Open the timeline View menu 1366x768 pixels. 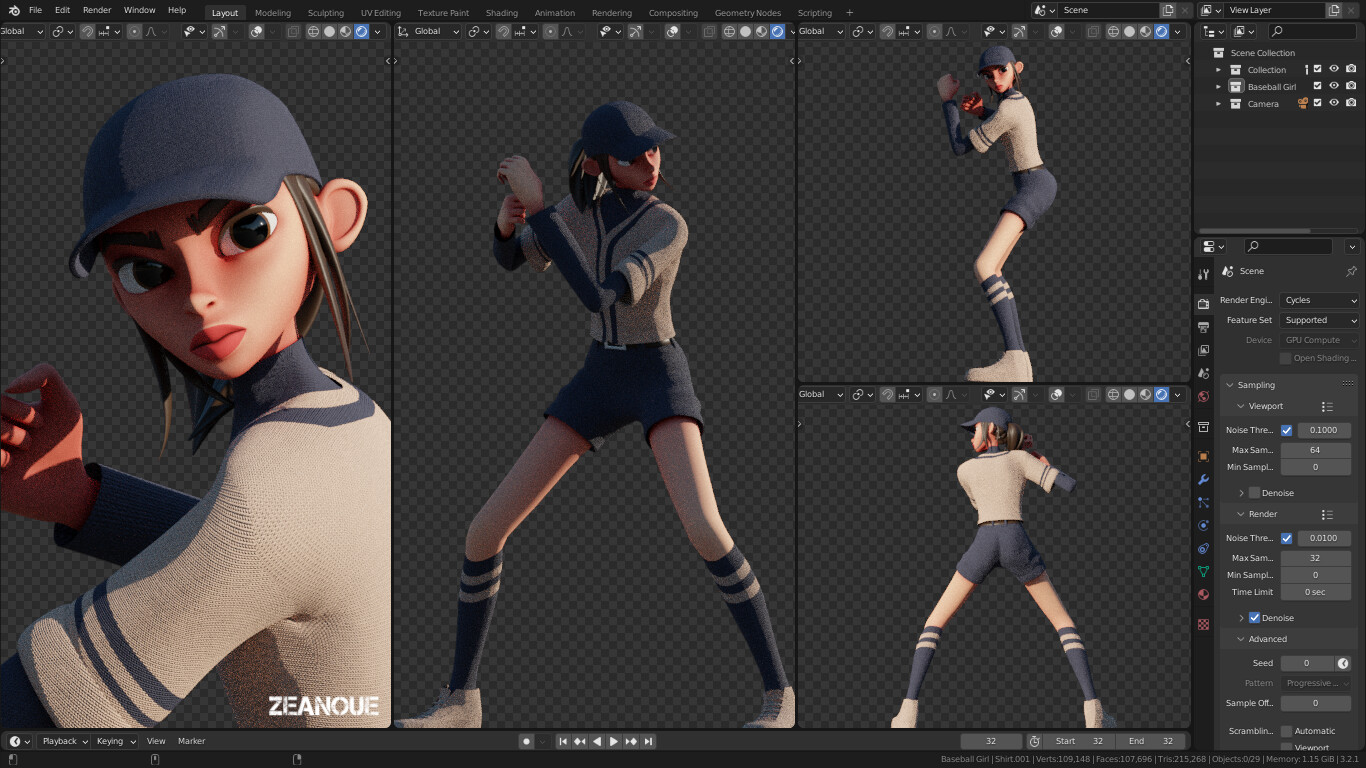point(156,741)
